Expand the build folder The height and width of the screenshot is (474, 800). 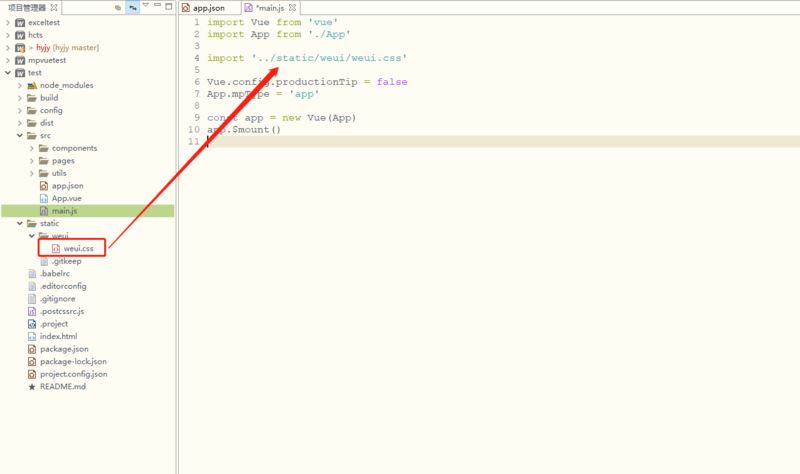click(x=20, y=98)
